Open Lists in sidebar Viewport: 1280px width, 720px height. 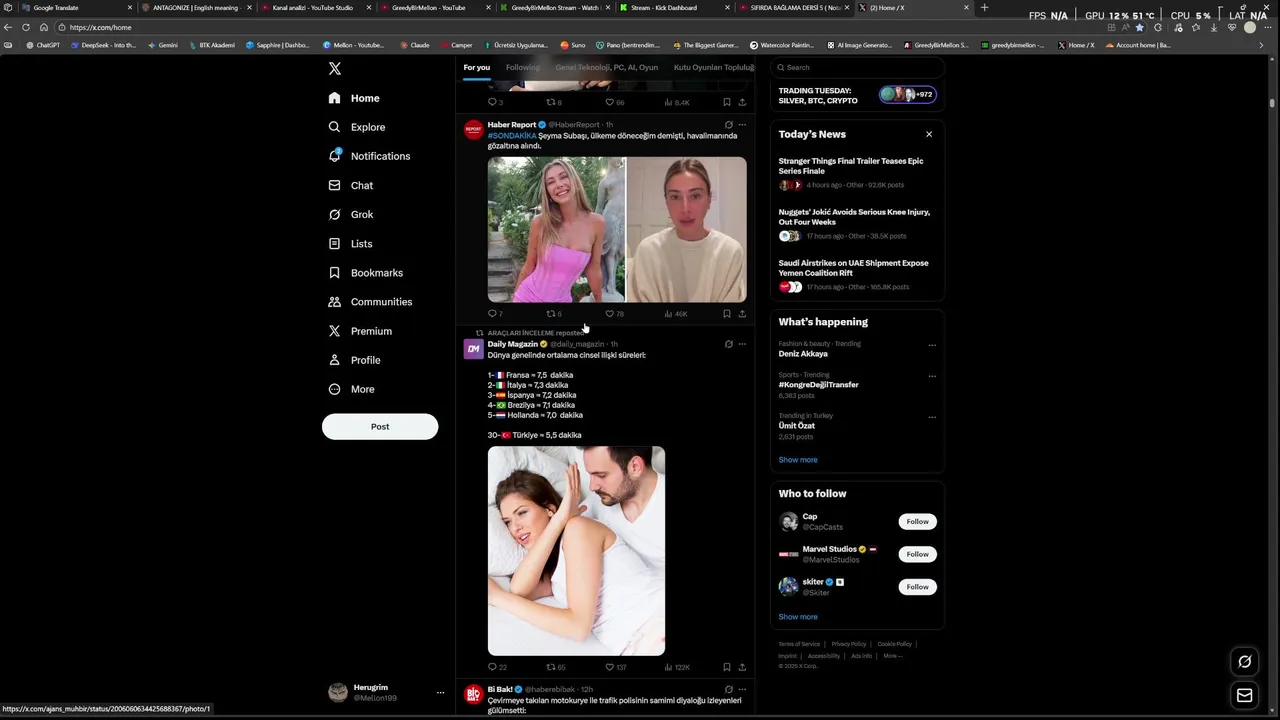tap(350, 243)
